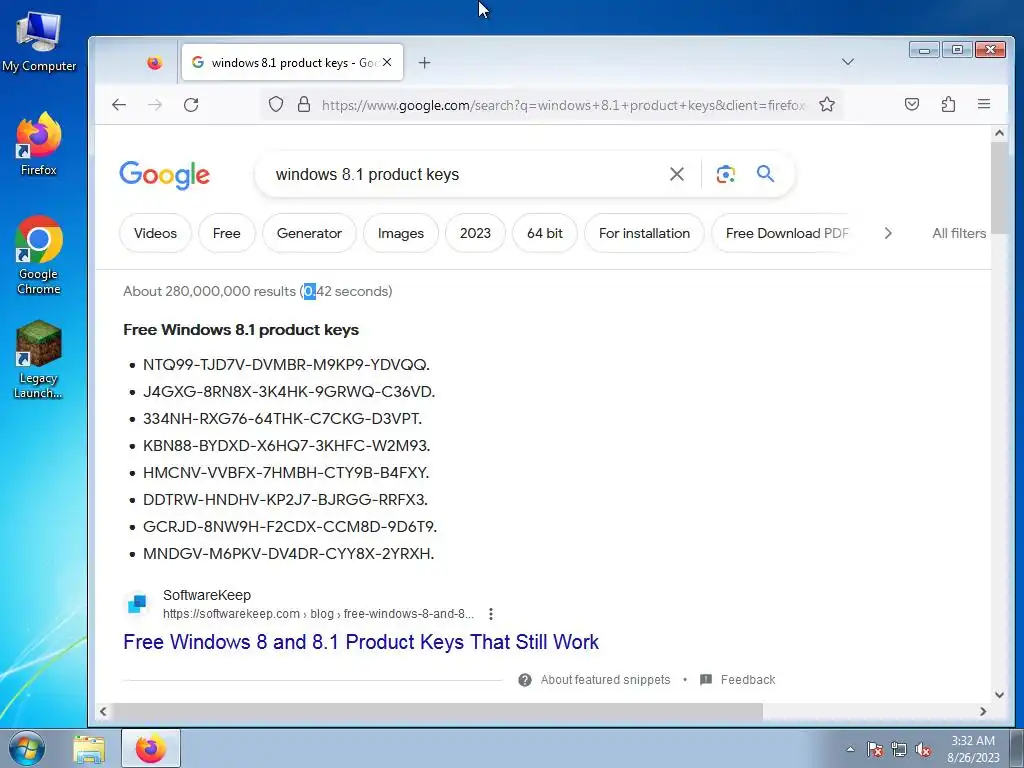
Task: Select the Generator filter chip
Action: pos(310,233)
